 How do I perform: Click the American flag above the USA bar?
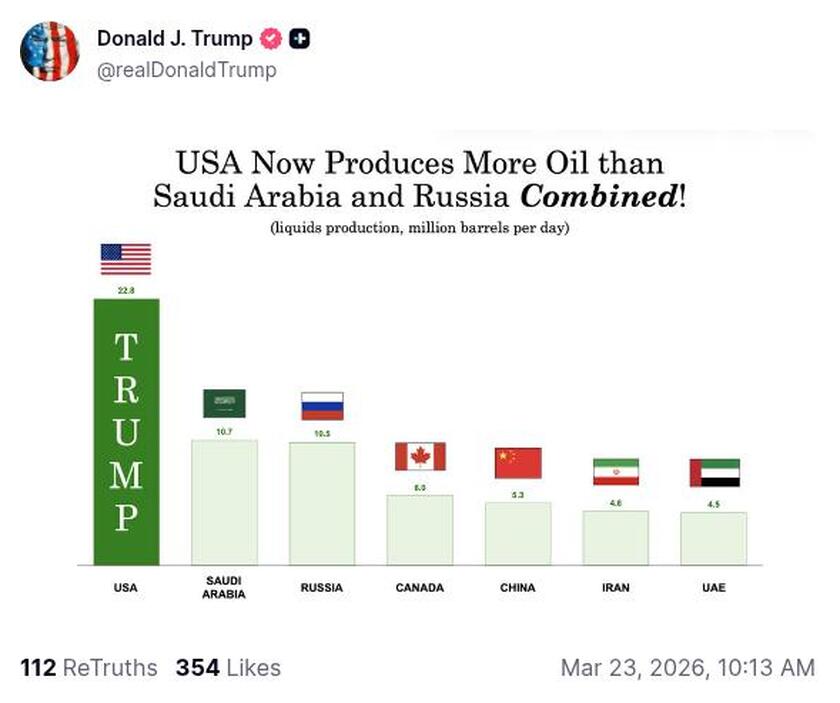(x=125, y=259)
